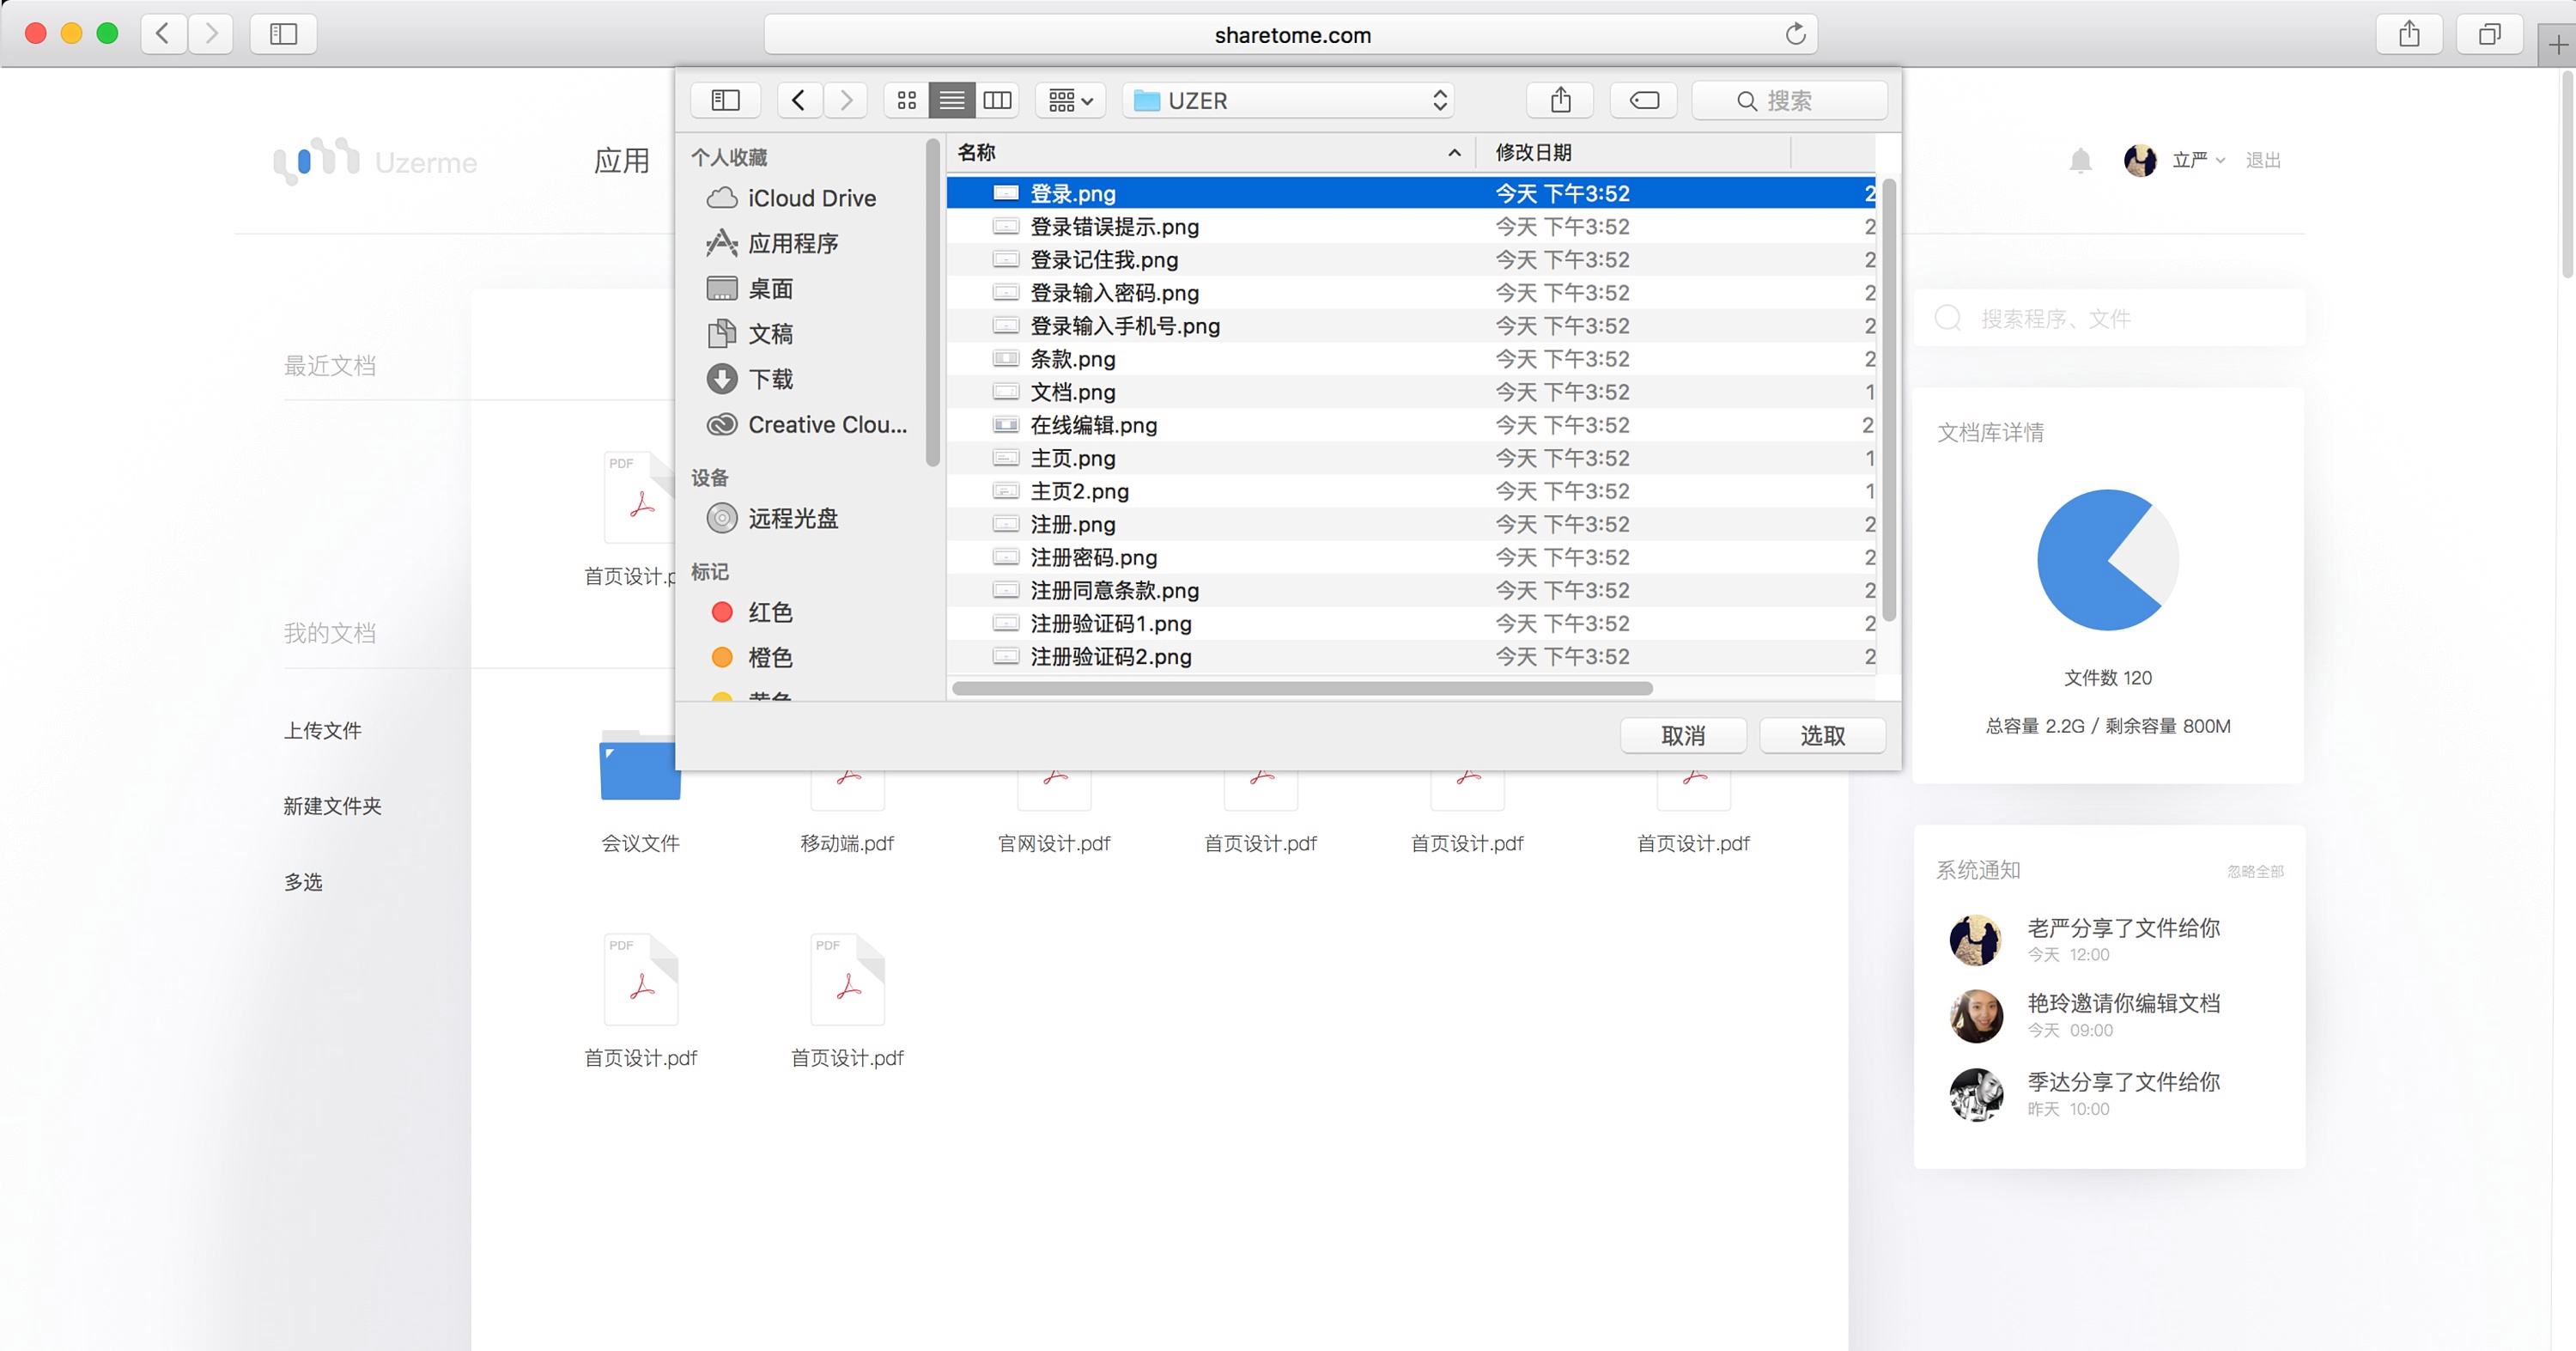Click the notification bell icon
This screenshot has height=1351, width=2576.
pos(2080,160)
